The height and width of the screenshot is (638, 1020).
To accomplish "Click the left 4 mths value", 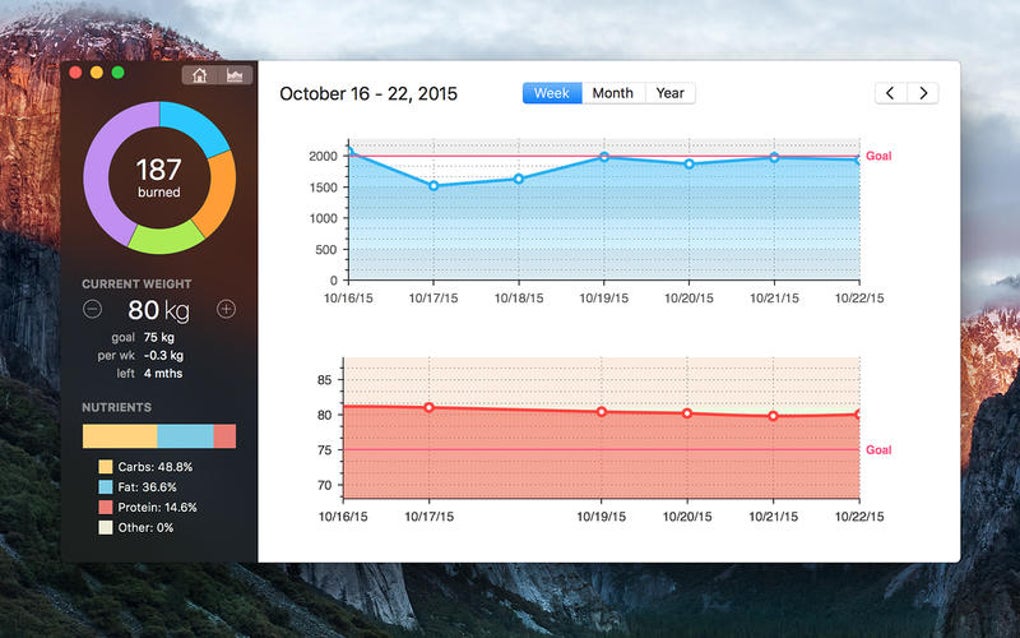I will 163,374.
